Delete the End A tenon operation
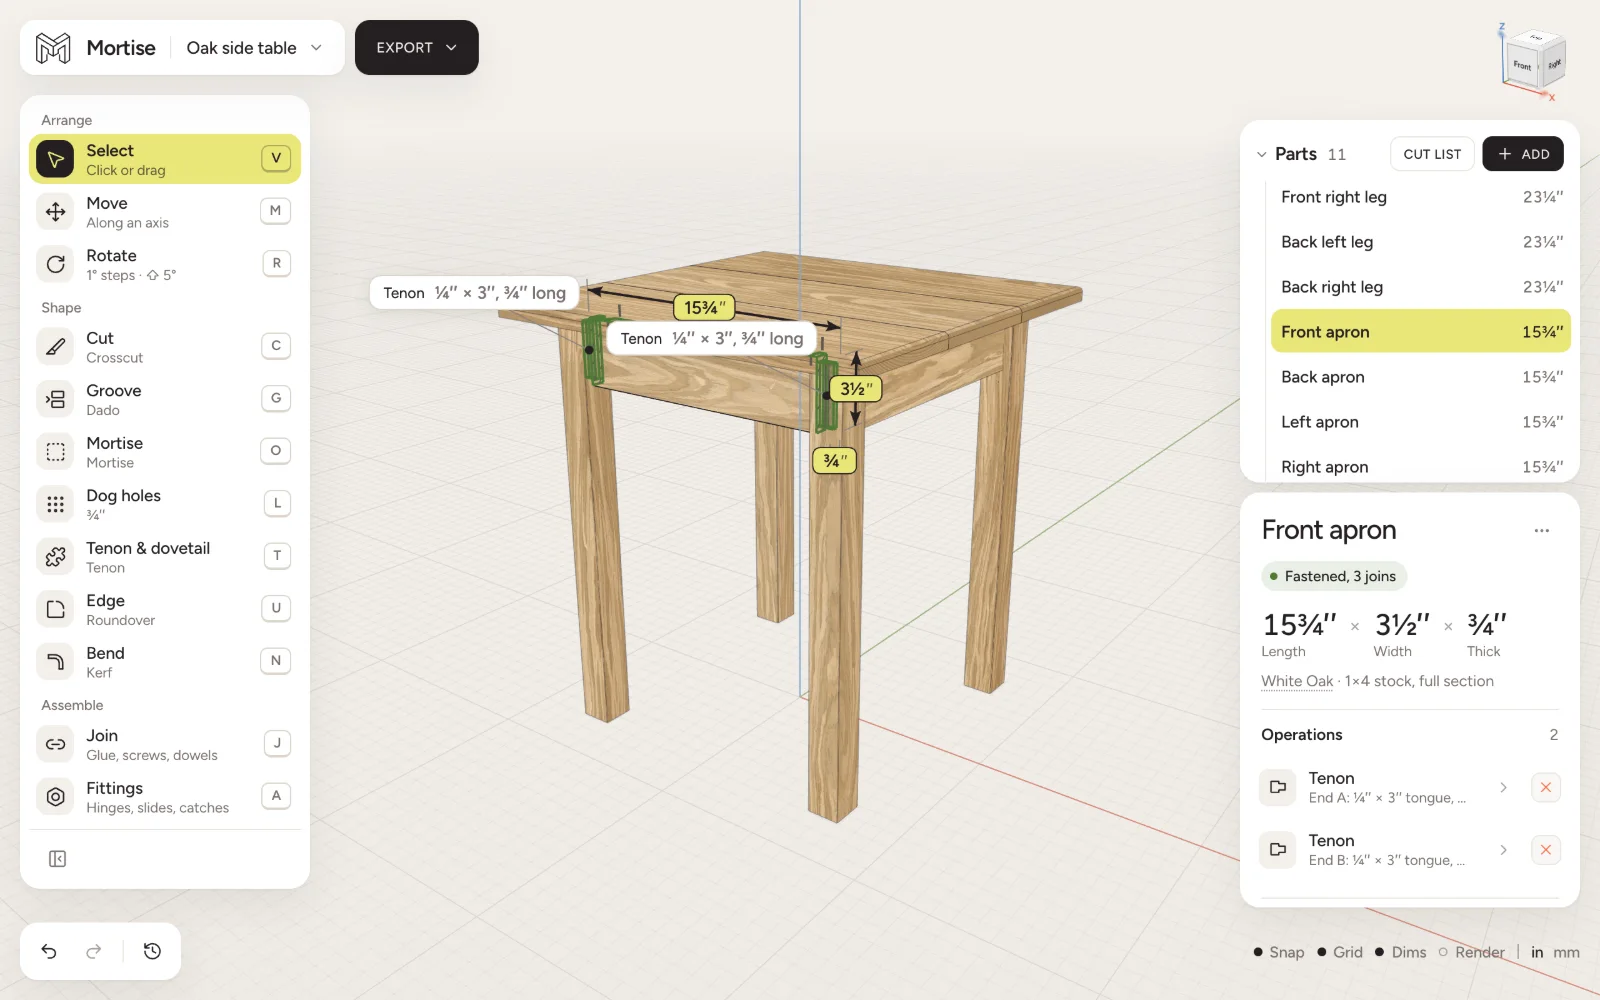This screenshot has height=1000, width=1600. click(1546, 788)
